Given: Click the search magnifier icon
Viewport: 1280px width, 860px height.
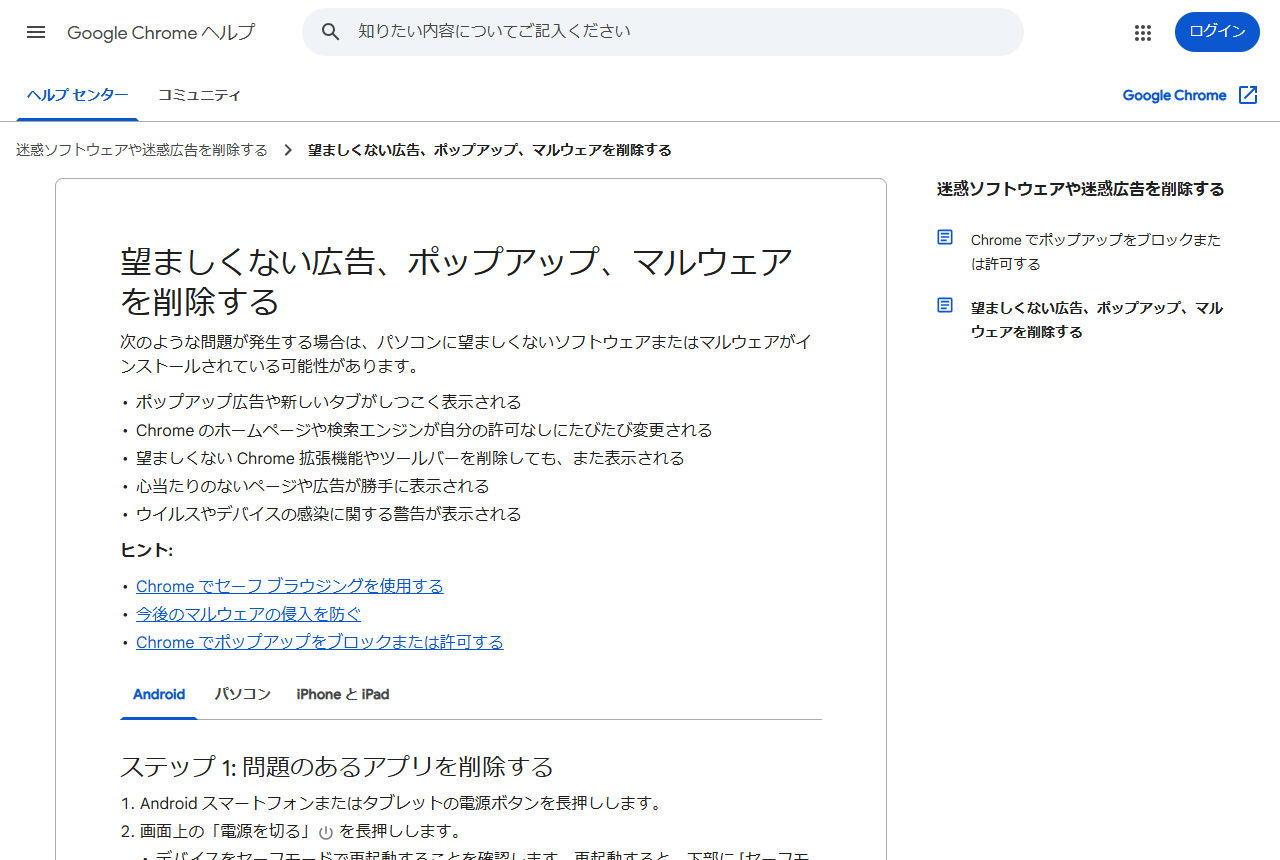Looking at the screenshot, I should (331, 32).
